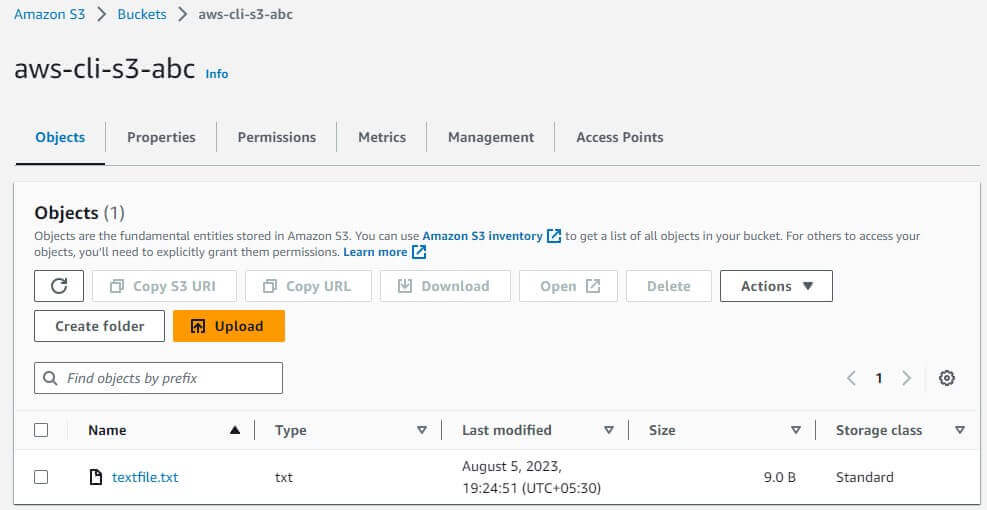
Task: Sort by Size column arrow
Action: [x=796, y=430]
